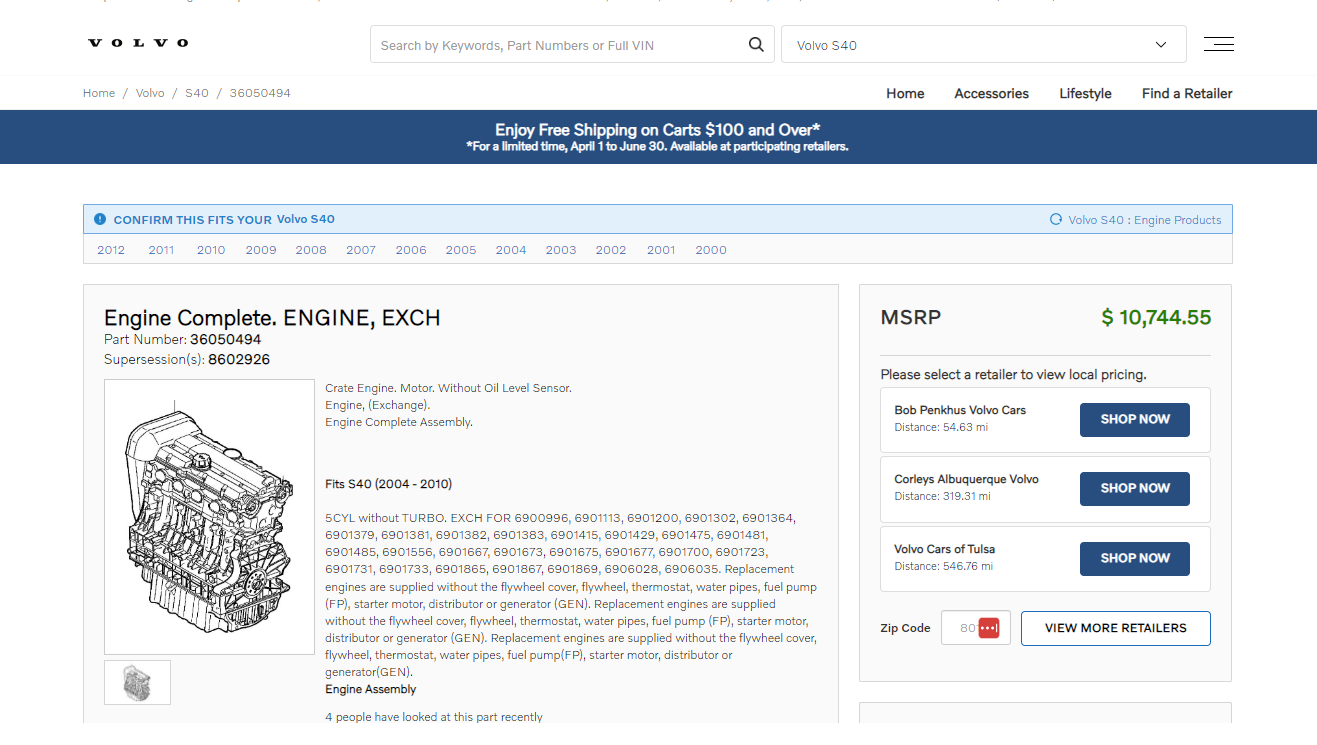1317x745 pixels.
Task: Click 'Distance: 54.63 mi' text
Action: pyautogui.click(x=941, y=427)
